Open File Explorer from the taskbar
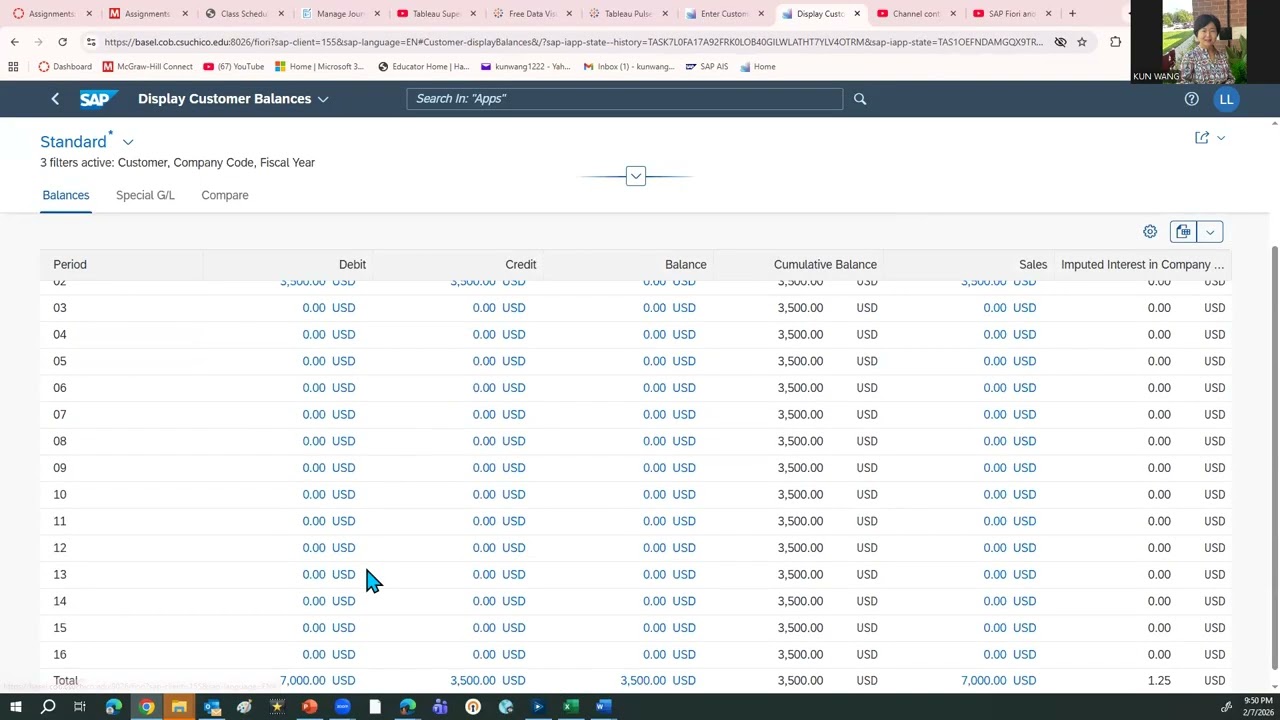 coord(179,707)
